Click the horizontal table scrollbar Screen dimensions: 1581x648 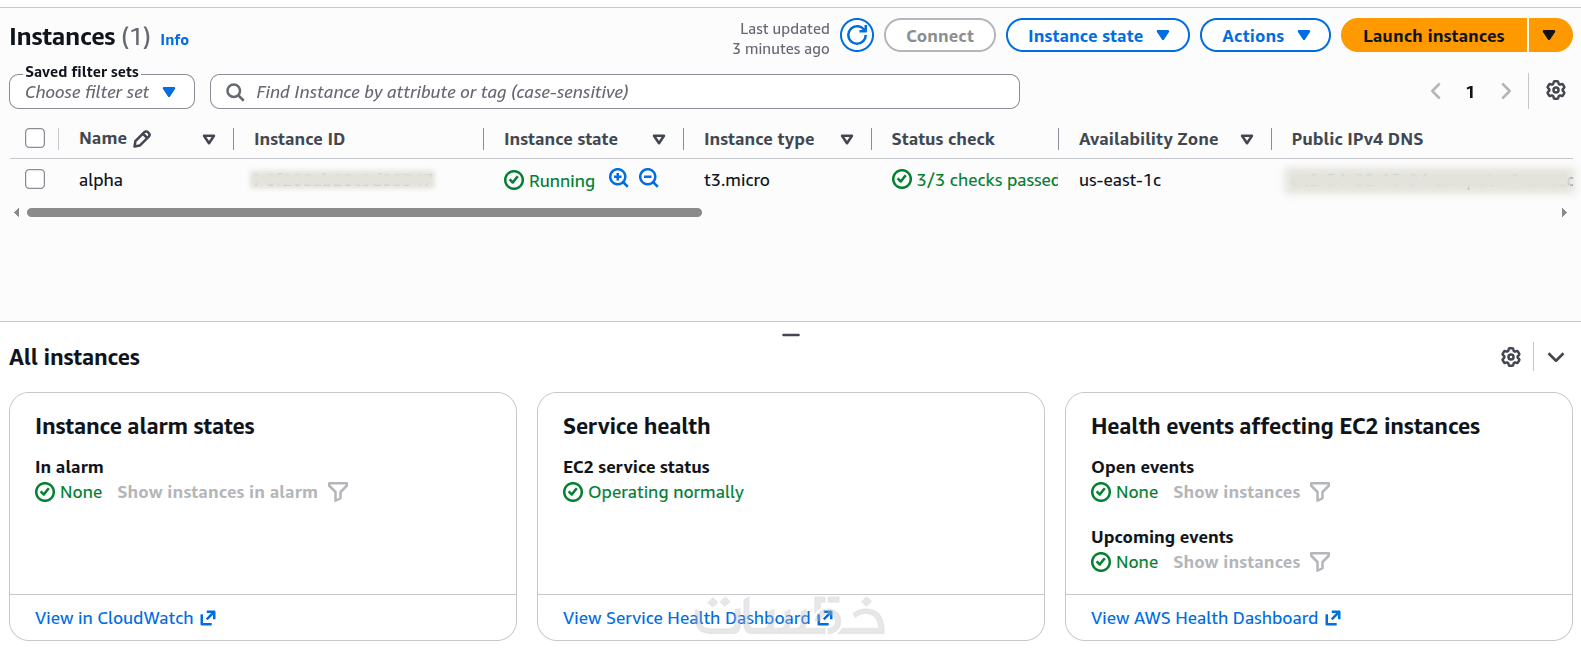[x=364, y=212]
